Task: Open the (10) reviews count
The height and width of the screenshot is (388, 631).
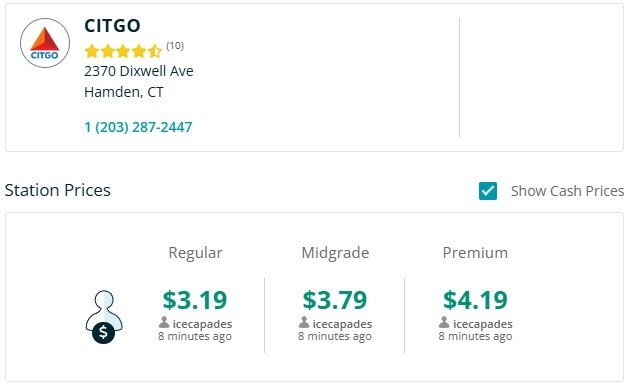Action: click(175, 45)
